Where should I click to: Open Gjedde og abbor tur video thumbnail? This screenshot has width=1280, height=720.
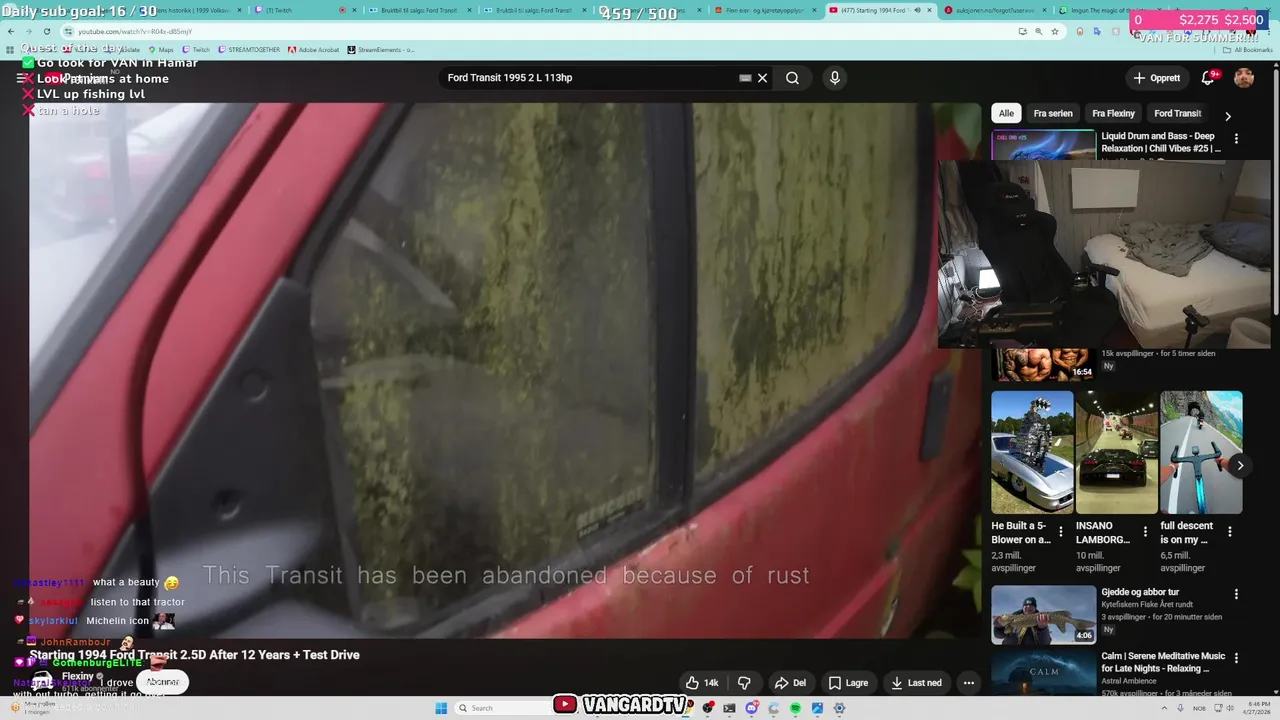click(1044, 615)
